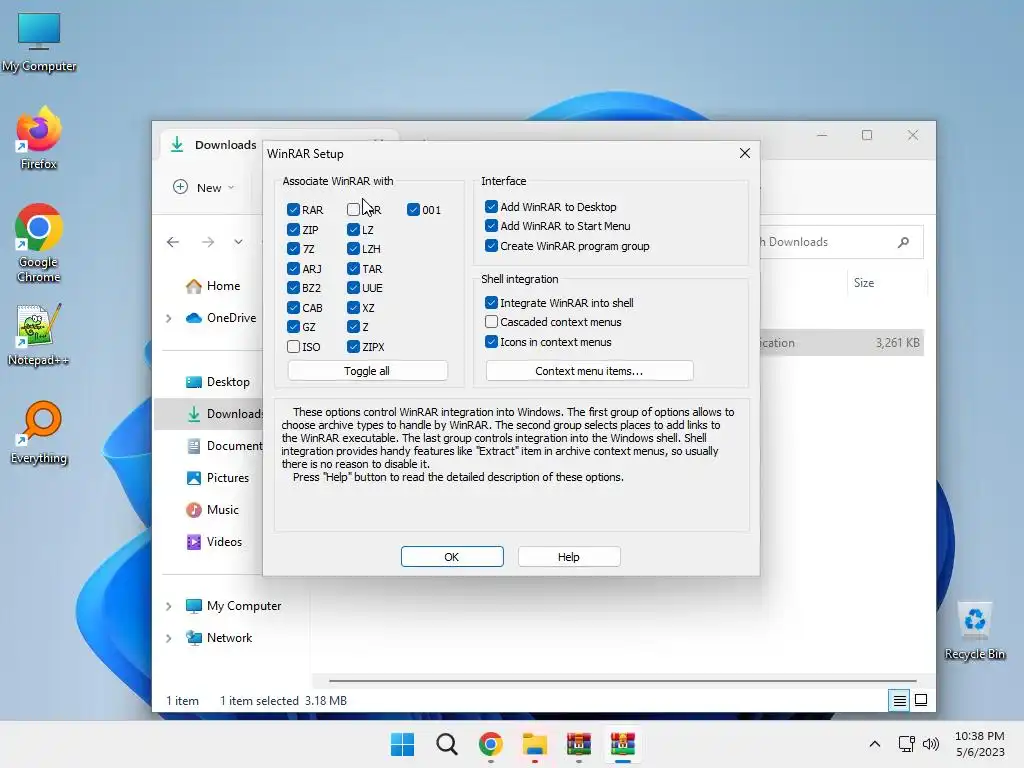
Task: Open network status in system tray
Action: tap(906, 744)
